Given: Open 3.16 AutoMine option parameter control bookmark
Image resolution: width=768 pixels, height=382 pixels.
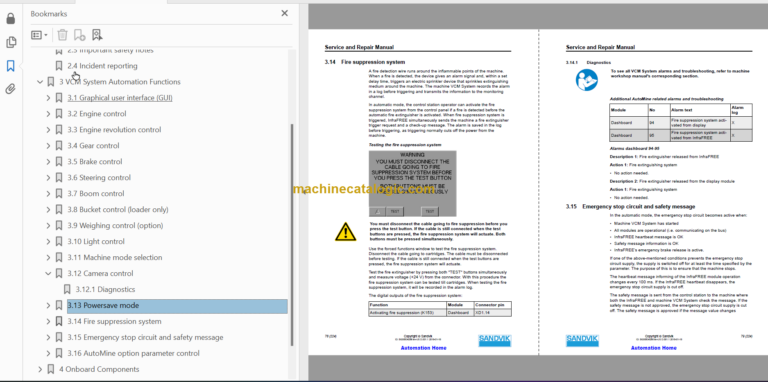Looking at the screenshot, I should [x=133, y=354].
